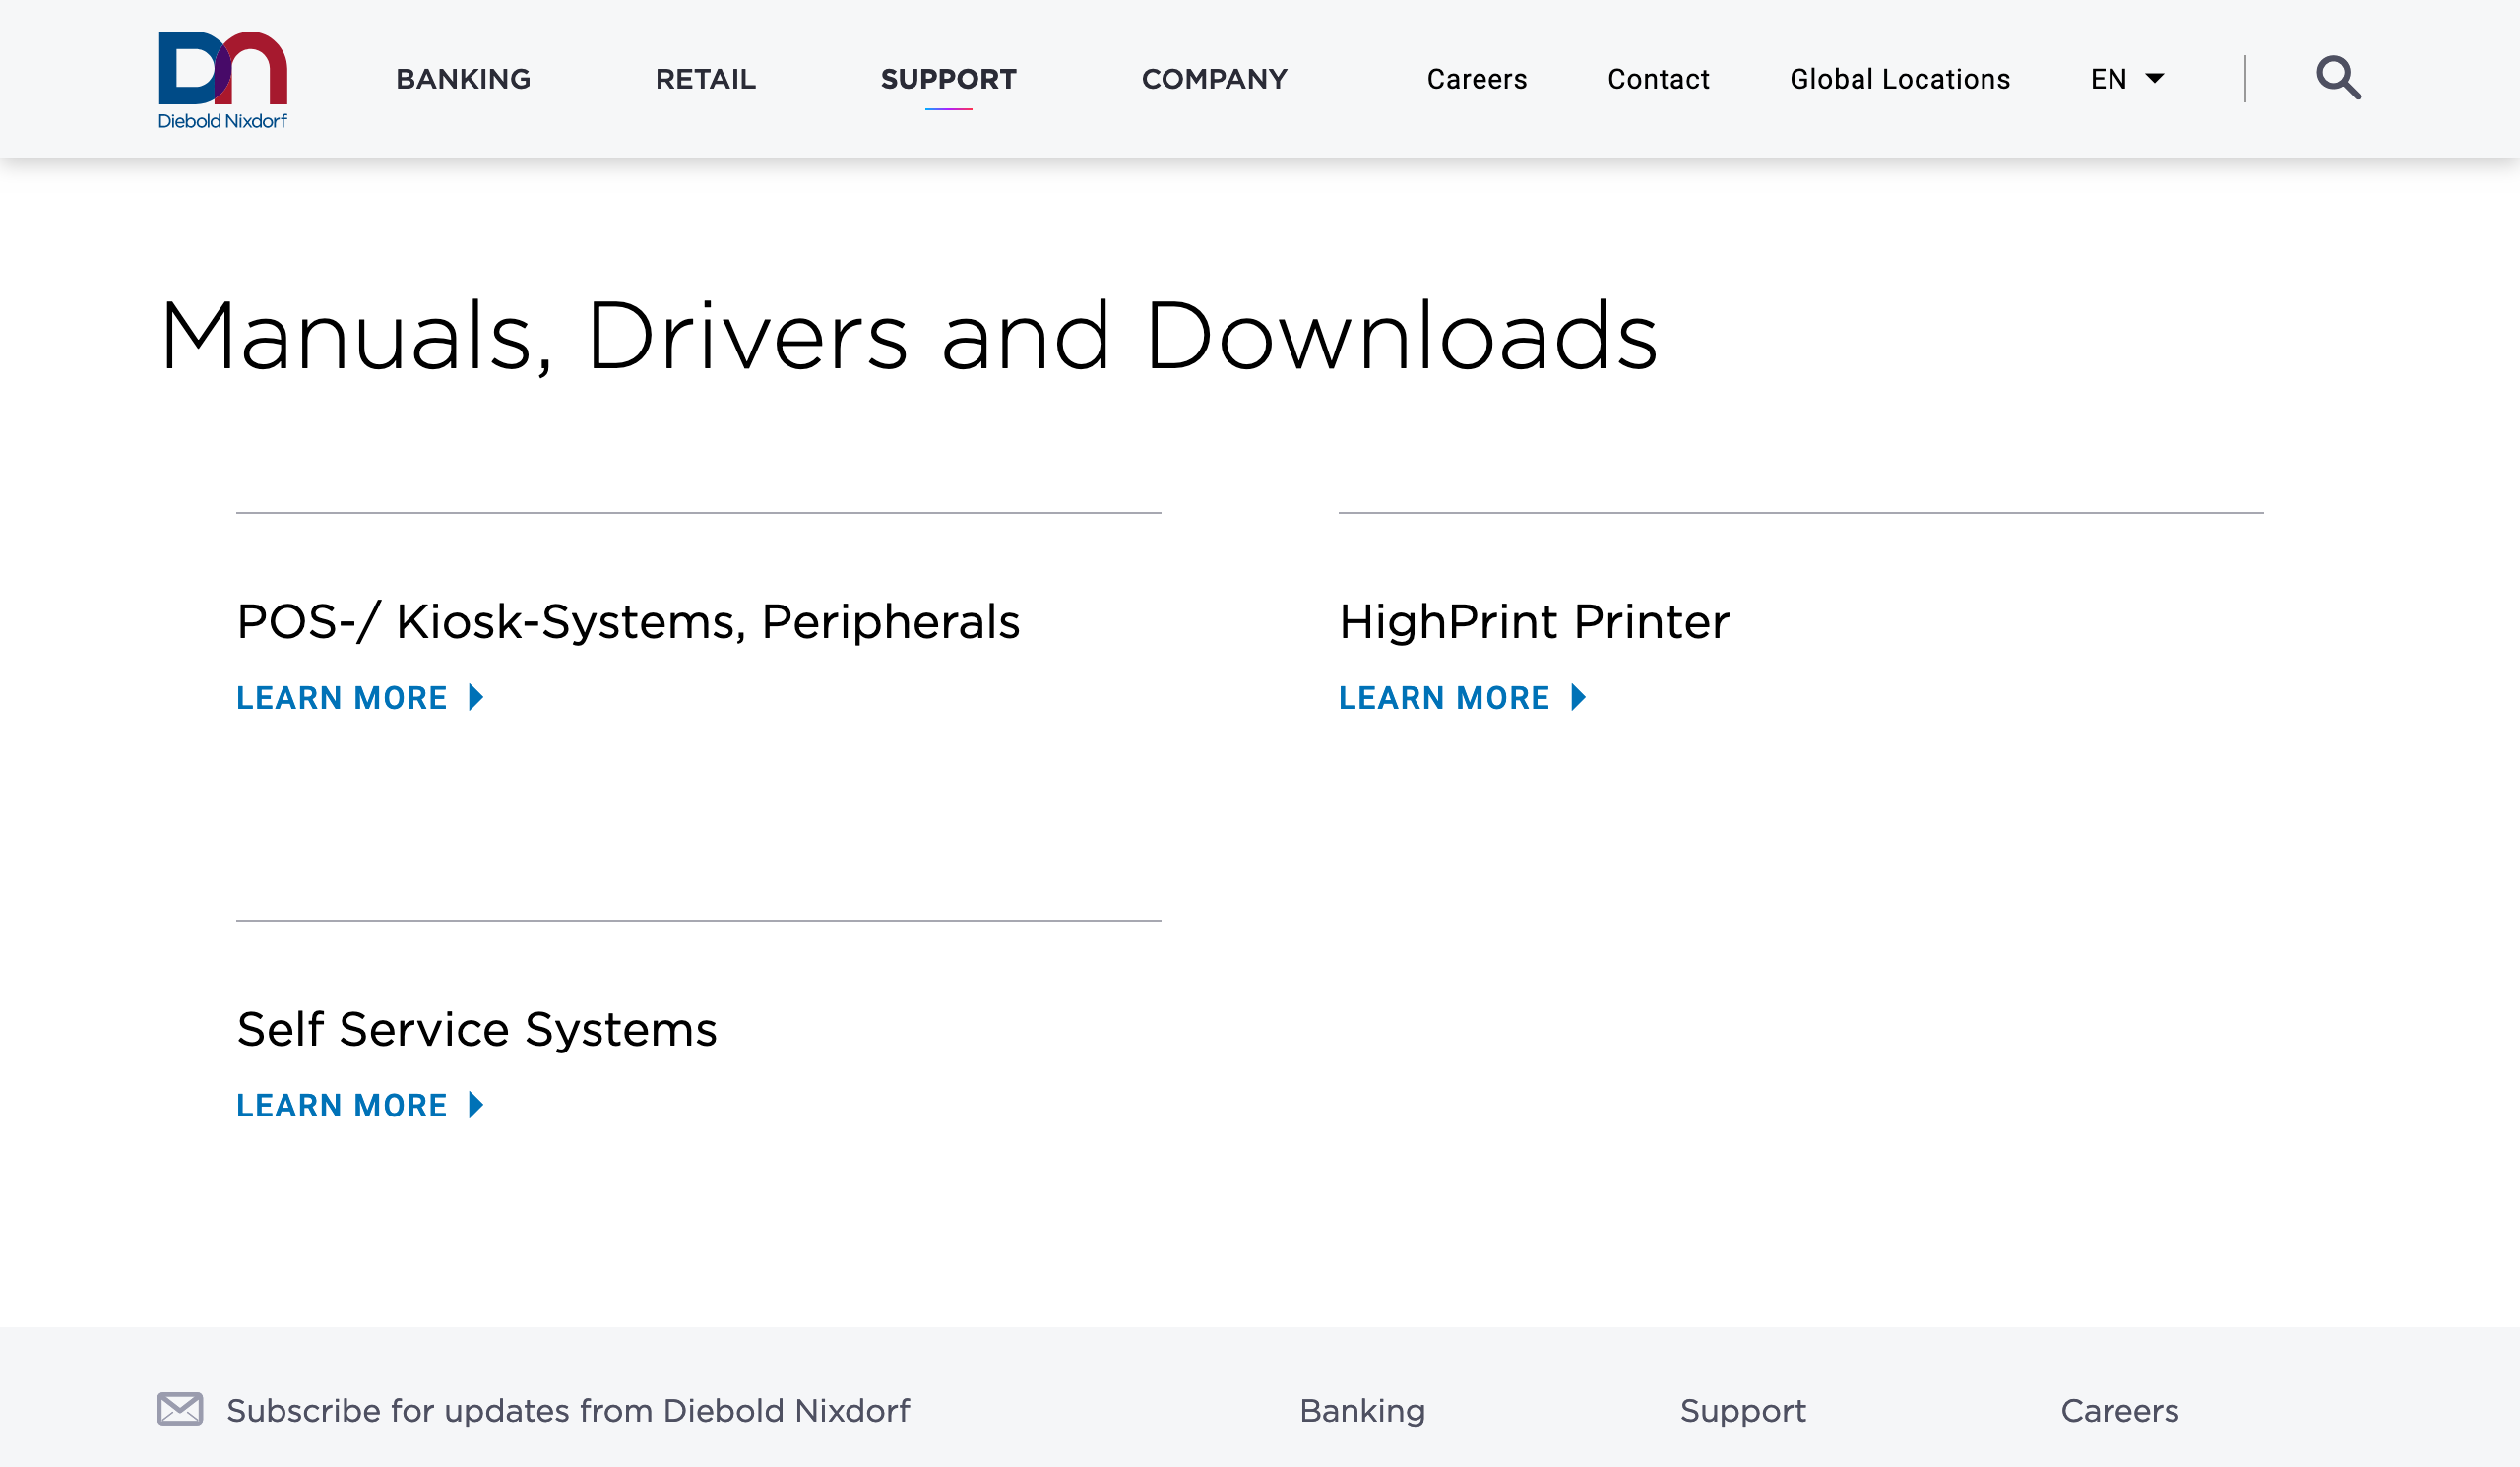Image resolution: width=2520 pixels, height=1467 pixels.
Task: Click Subscribe for updates from Diebold Nixdorf
Action: (x=568, y=1410)
